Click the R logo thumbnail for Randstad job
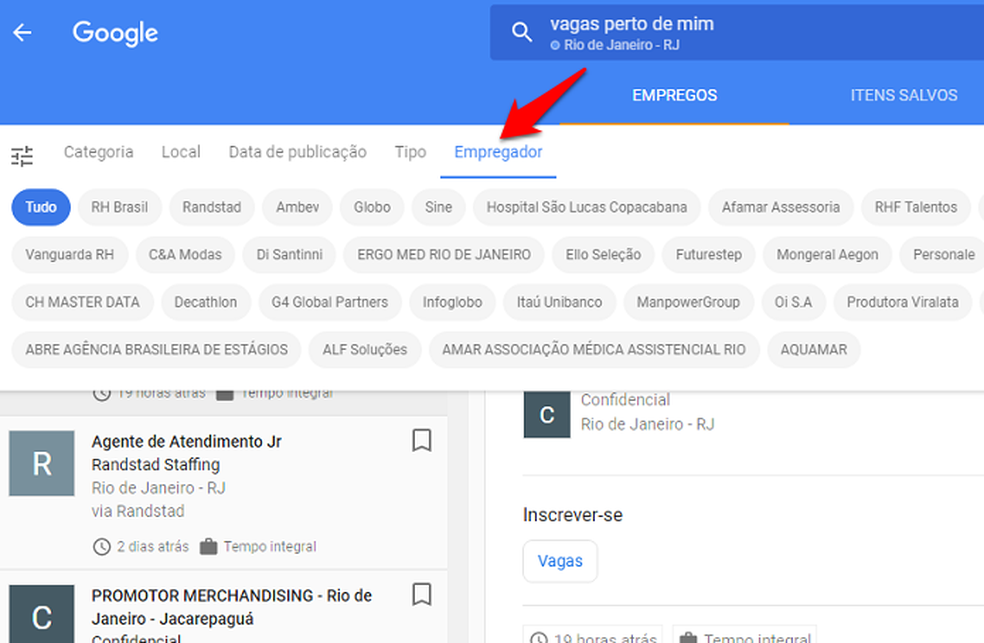 pos(41,463)
